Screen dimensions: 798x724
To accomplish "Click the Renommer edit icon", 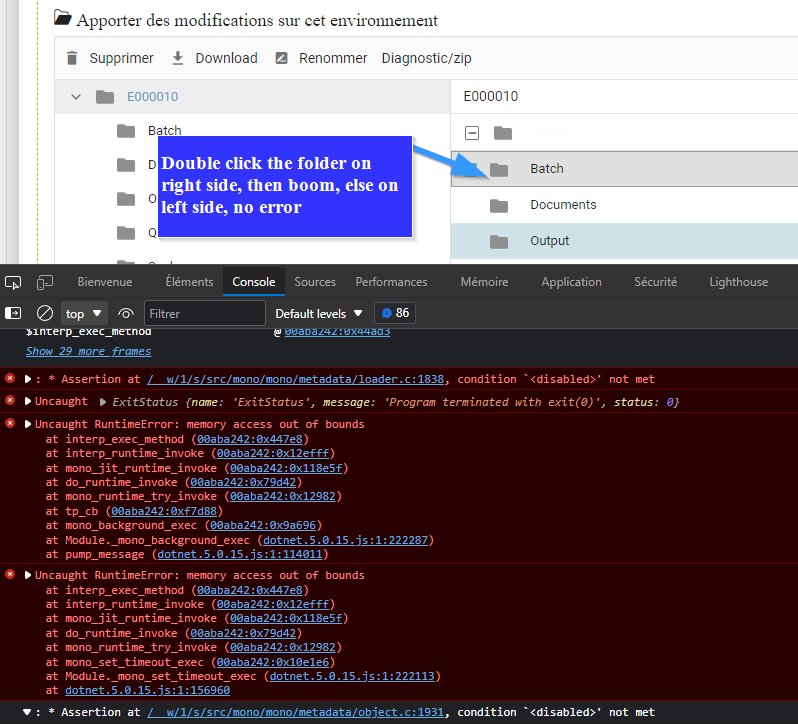I will (282, 58).
